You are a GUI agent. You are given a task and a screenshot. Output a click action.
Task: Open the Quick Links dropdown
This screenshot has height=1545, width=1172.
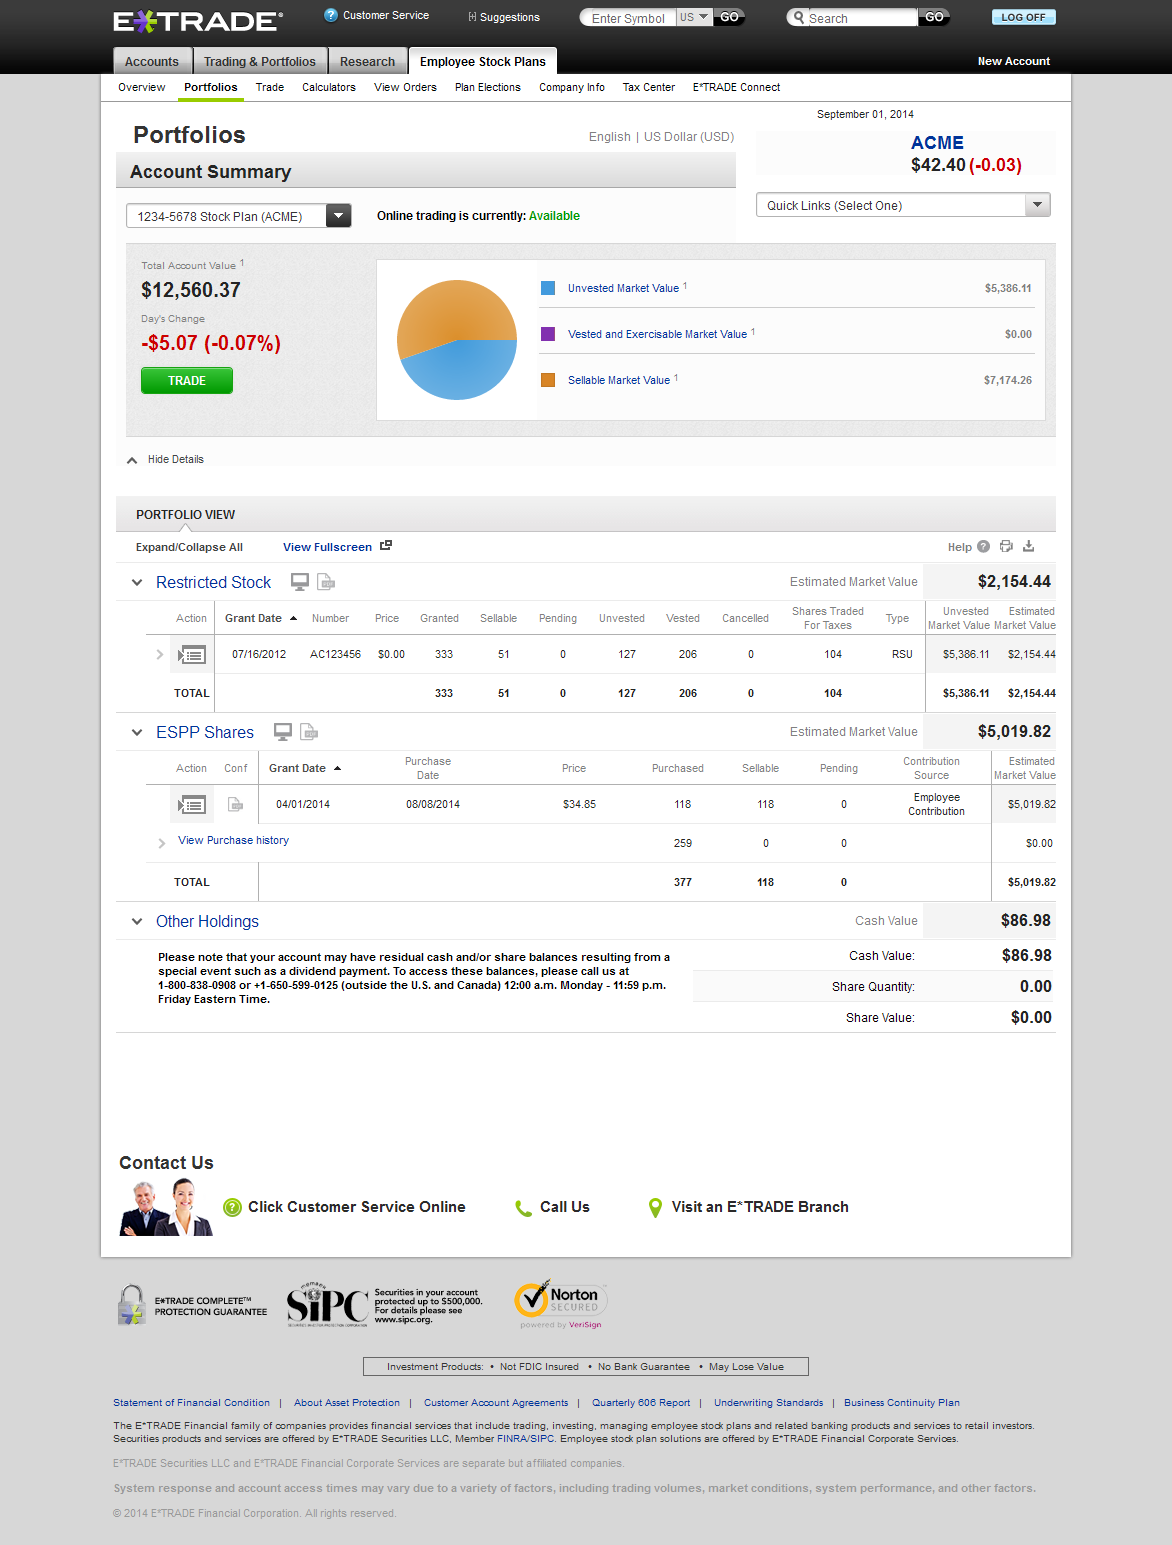pyautogui.click(x=903, y=205)
